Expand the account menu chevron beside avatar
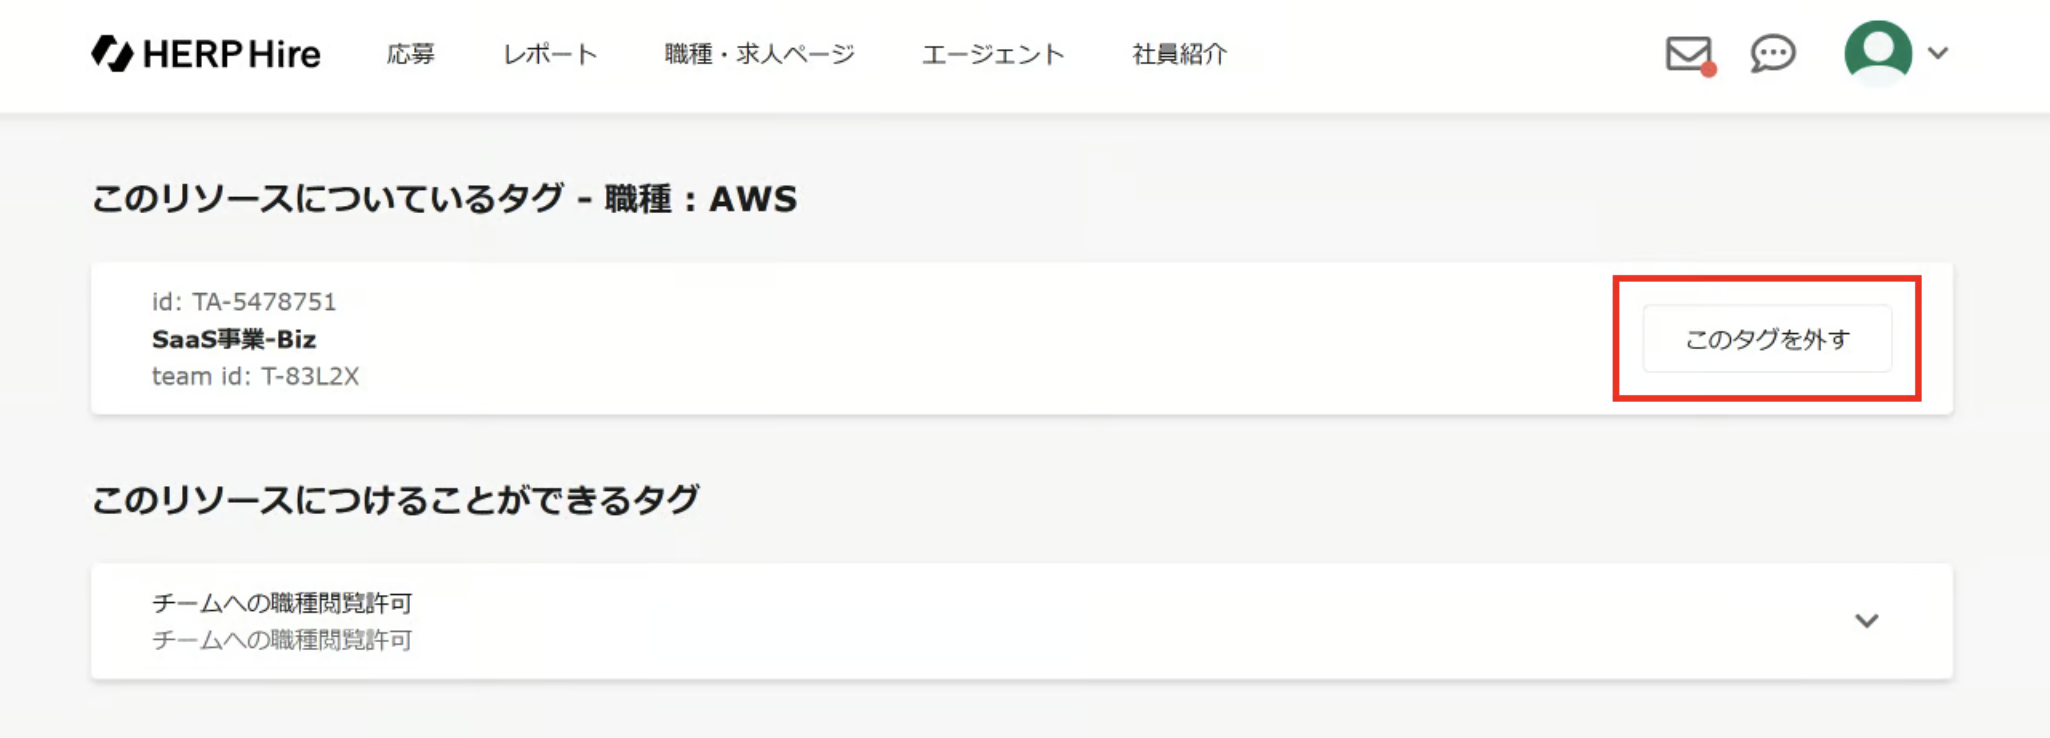 1938,53
